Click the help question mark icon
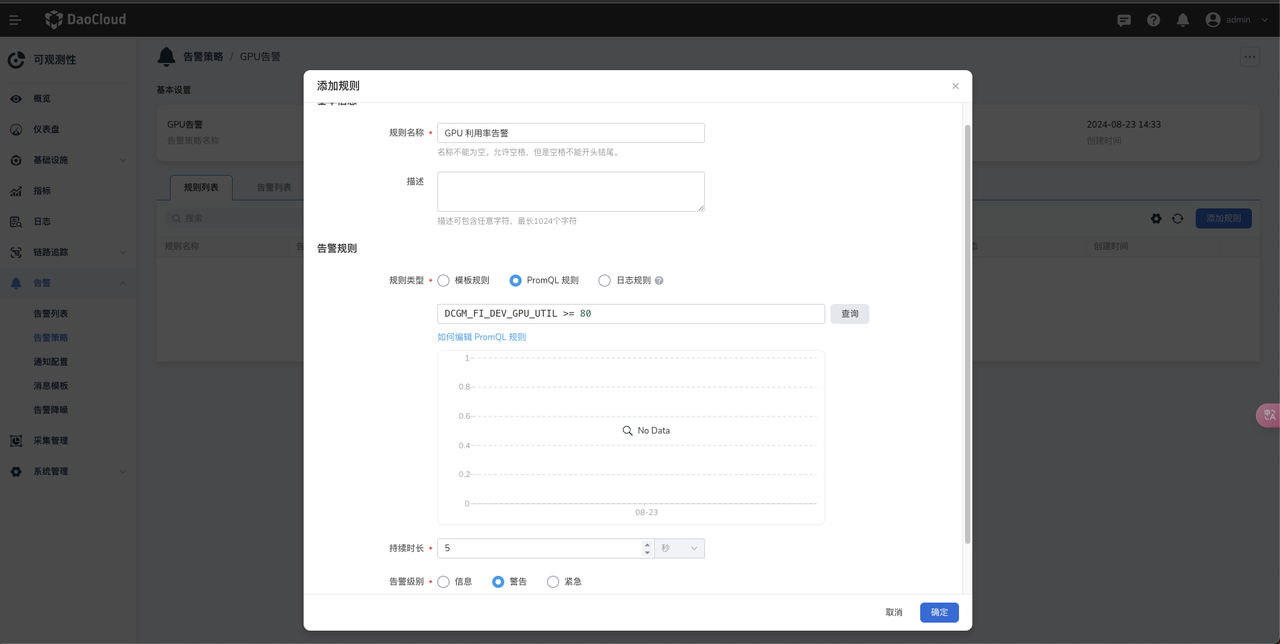1280x644 pixels. coord(1153,20)
